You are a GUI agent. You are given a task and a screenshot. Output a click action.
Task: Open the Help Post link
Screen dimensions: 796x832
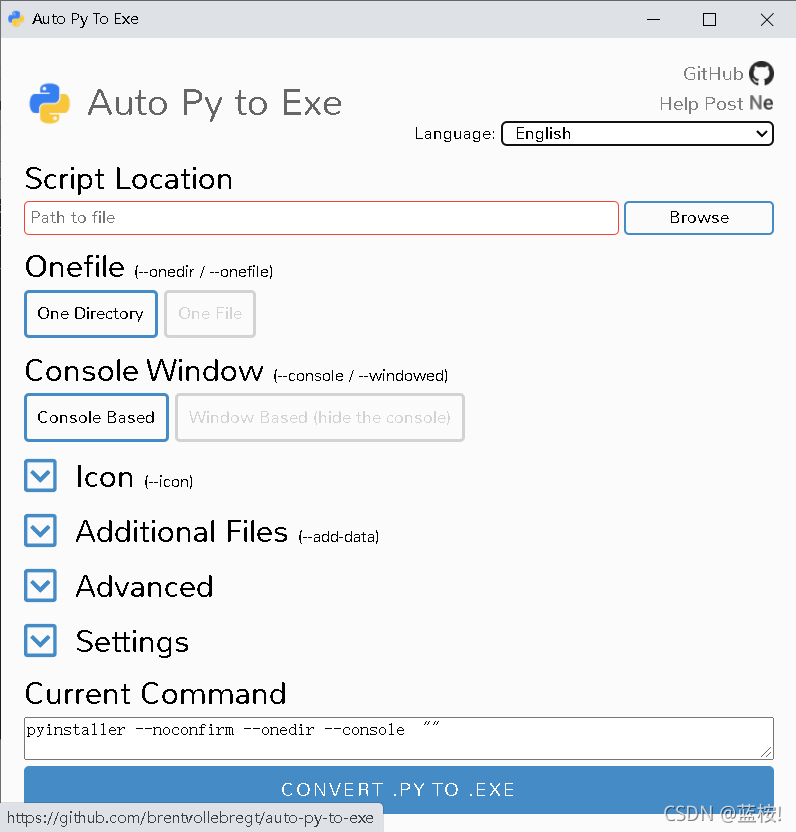point(701,103)
